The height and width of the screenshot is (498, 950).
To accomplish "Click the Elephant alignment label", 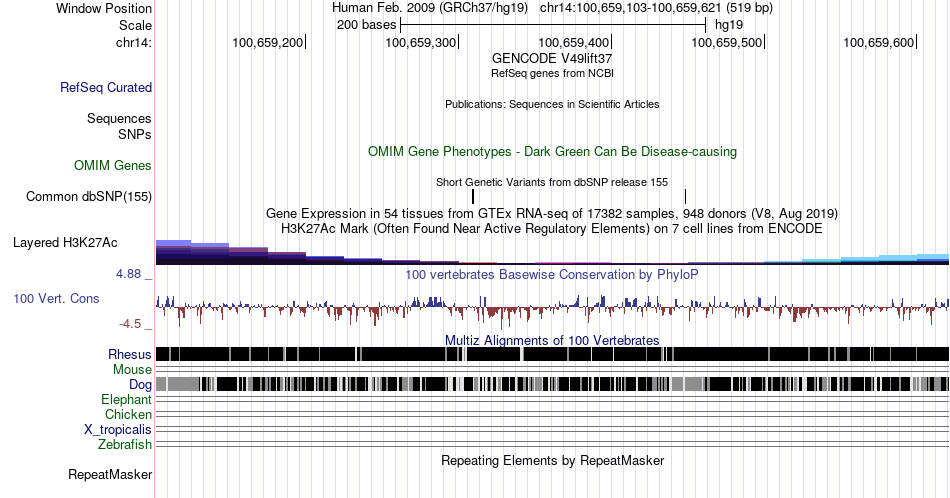I will pos(127,399).
